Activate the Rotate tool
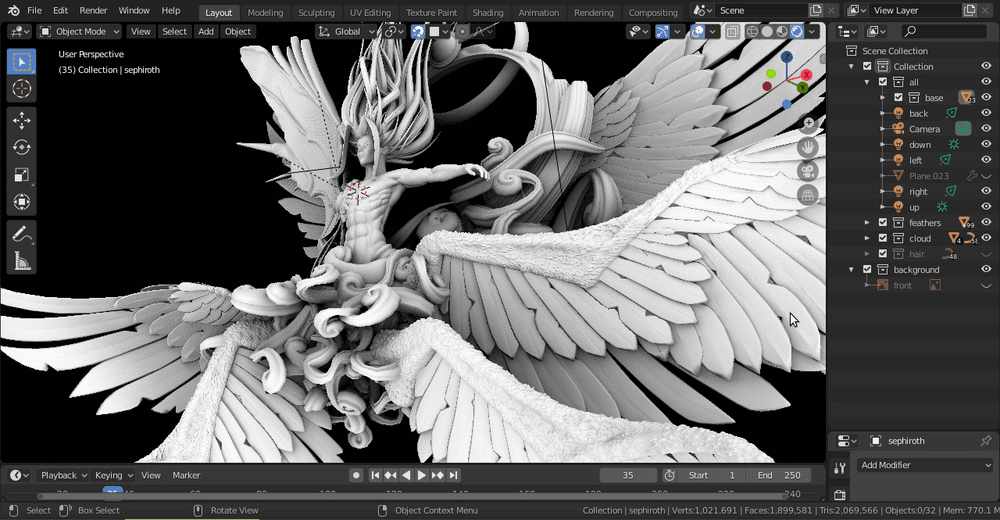The image size is (1000, 520). click(21, 148)
